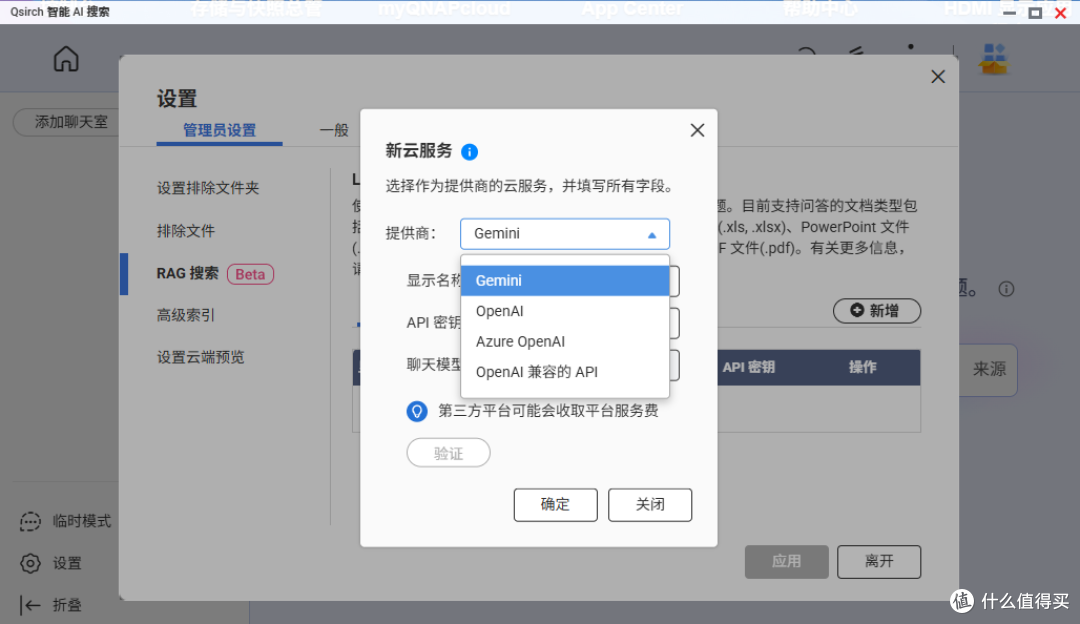Click the 新增 button with plus icon

click(x=877, y=311)
